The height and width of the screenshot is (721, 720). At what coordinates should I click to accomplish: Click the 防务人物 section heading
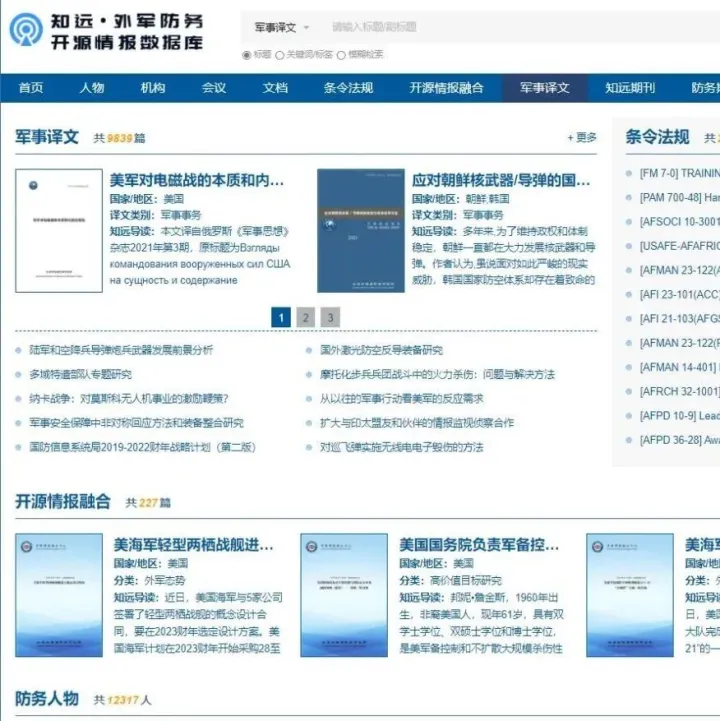point(47,698)
